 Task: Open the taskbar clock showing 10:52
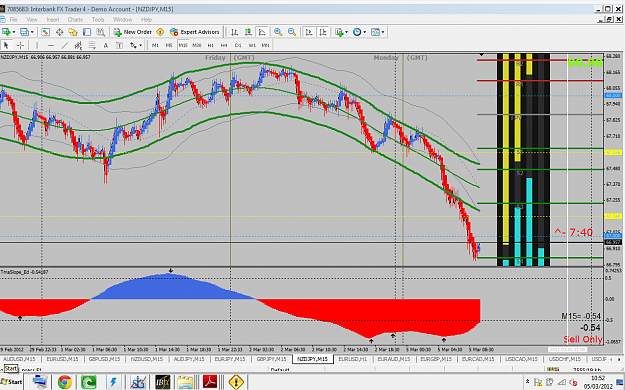click(x=597, y=382)
